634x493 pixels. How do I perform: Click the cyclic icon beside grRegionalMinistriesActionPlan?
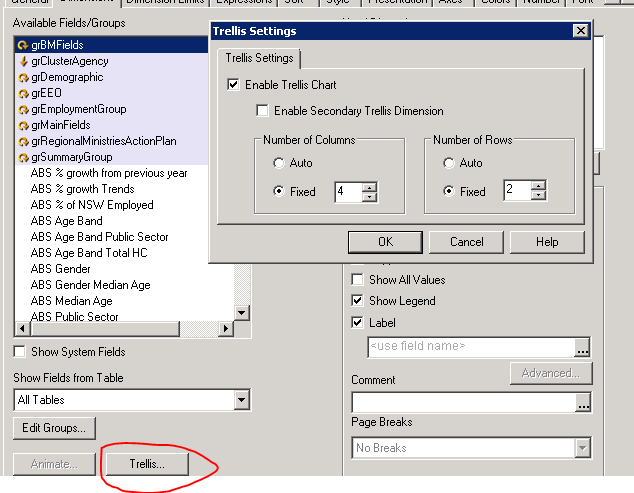pyautogui.click(x=23, y=141)
